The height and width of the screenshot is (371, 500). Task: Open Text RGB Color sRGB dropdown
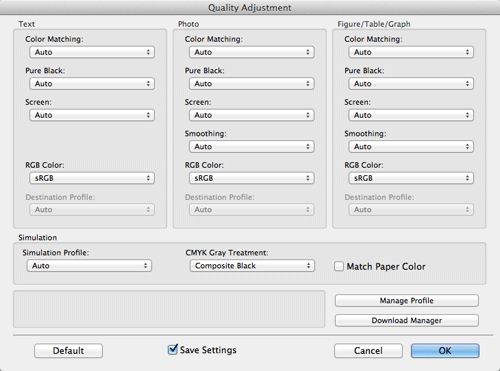[92, 178]
